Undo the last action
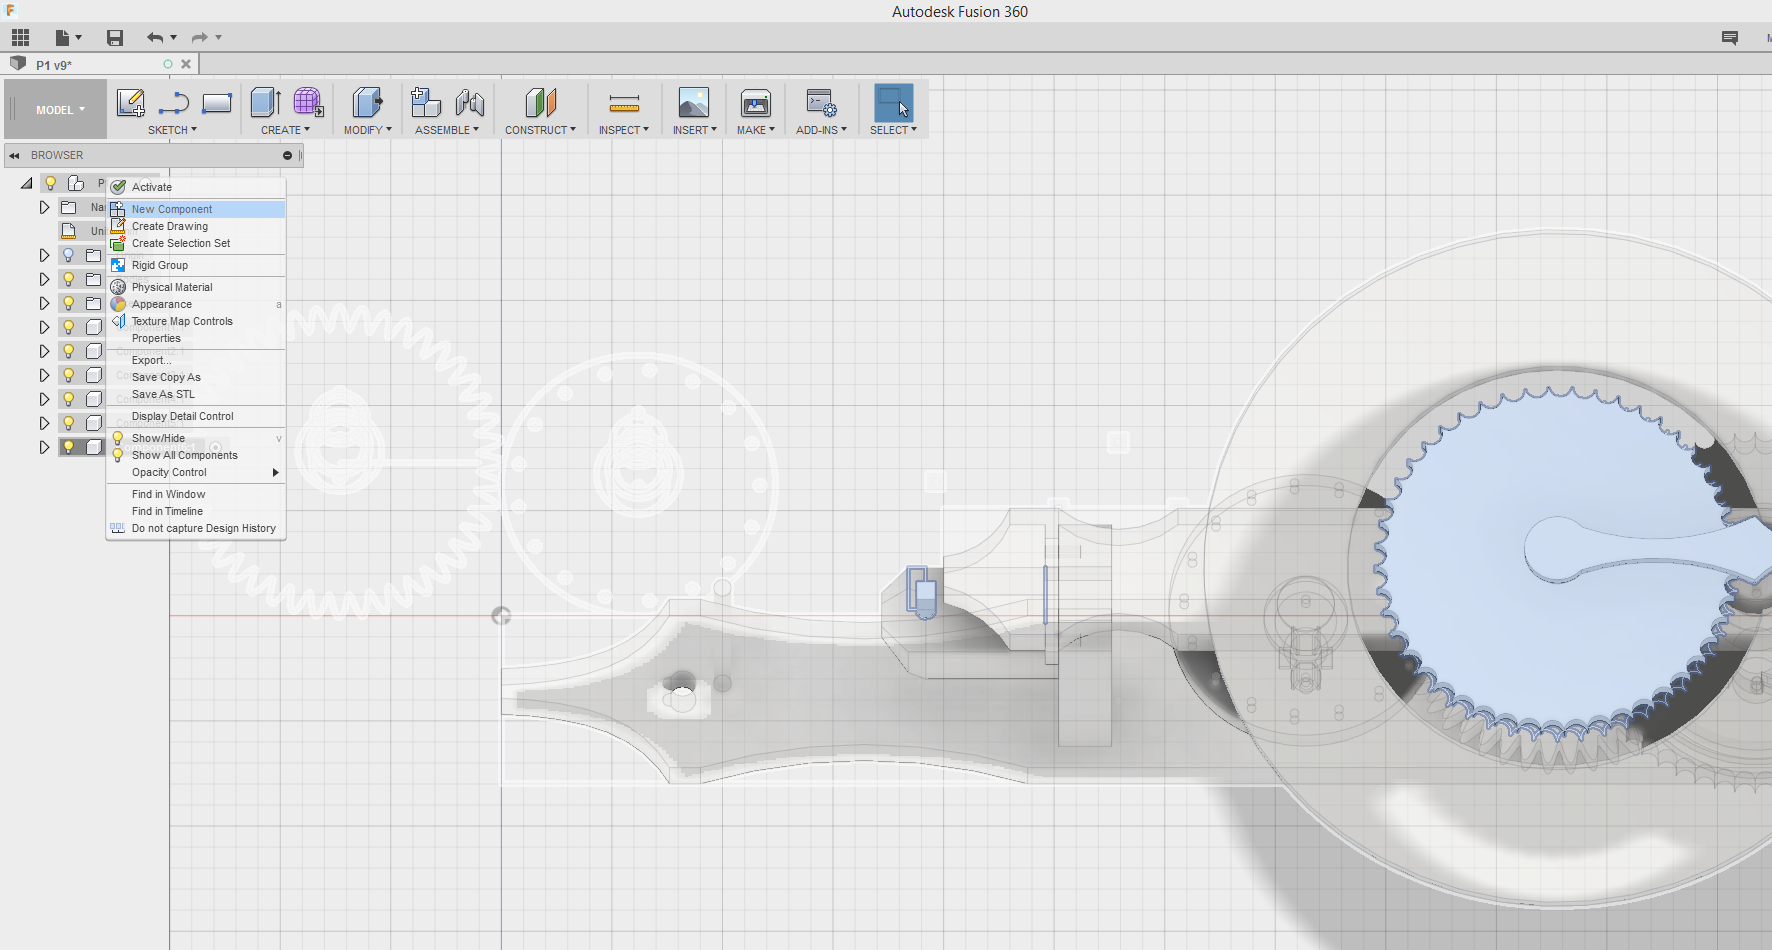This screenshot has height=950, width=1772. [x=155, y=38]
